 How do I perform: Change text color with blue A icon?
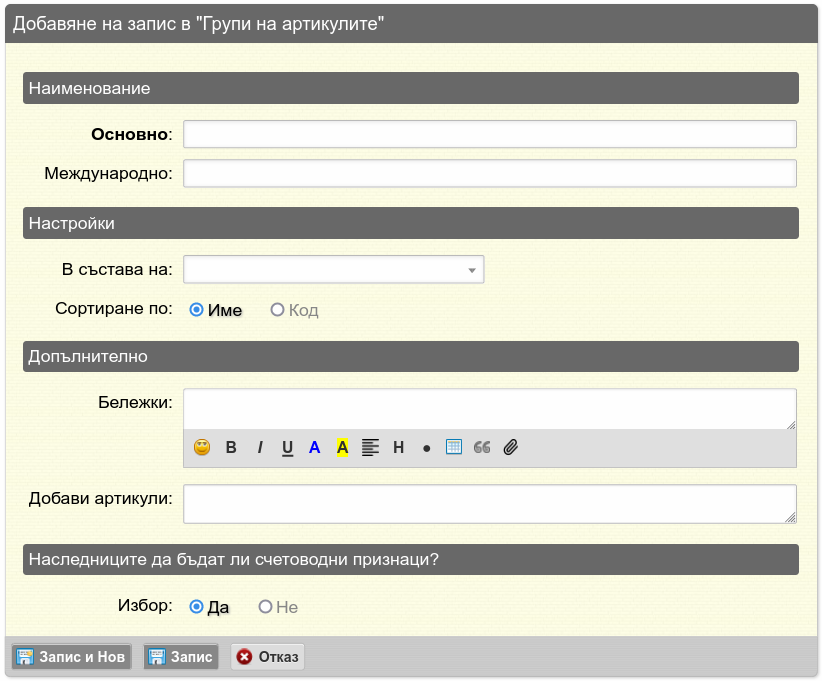[x=315, y=447]
